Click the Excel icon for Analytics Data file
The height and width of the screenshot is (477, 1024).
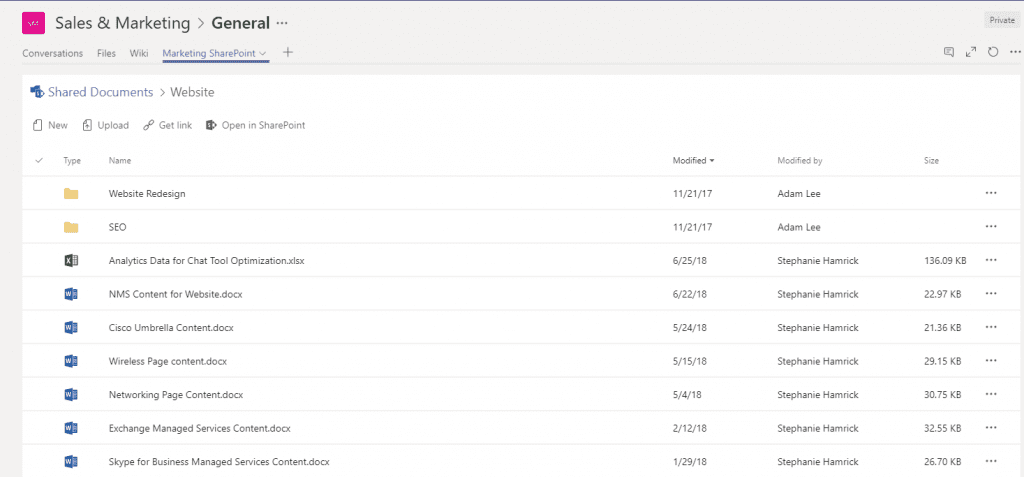click(71, 261)
